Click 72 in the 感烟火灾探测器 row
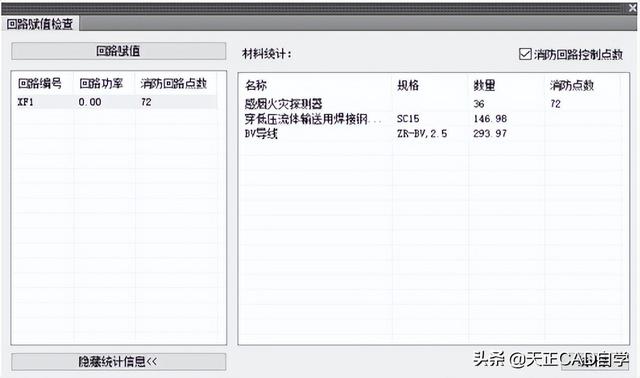The image size is (640, 378). (x=555, y=104)
